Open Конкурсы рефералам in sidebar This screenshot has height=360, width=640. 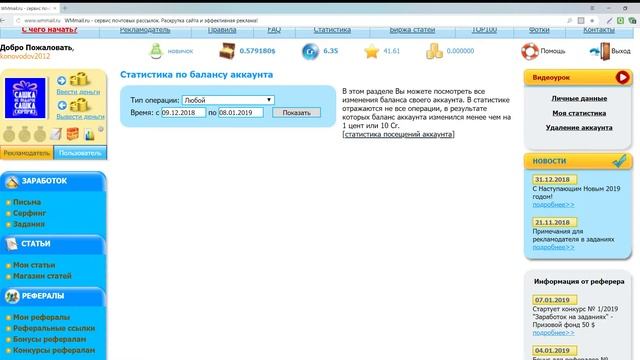coord(54,350)
